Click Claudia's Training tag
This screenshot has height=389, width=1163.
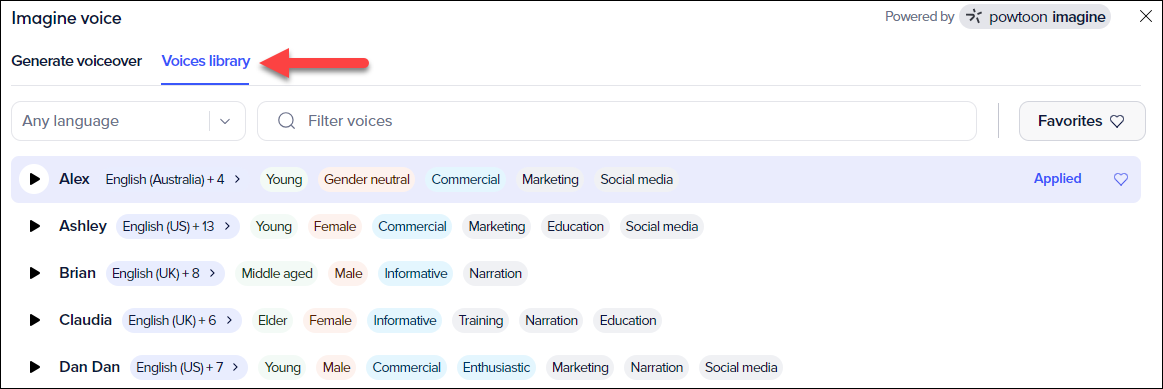click(481, 321)
